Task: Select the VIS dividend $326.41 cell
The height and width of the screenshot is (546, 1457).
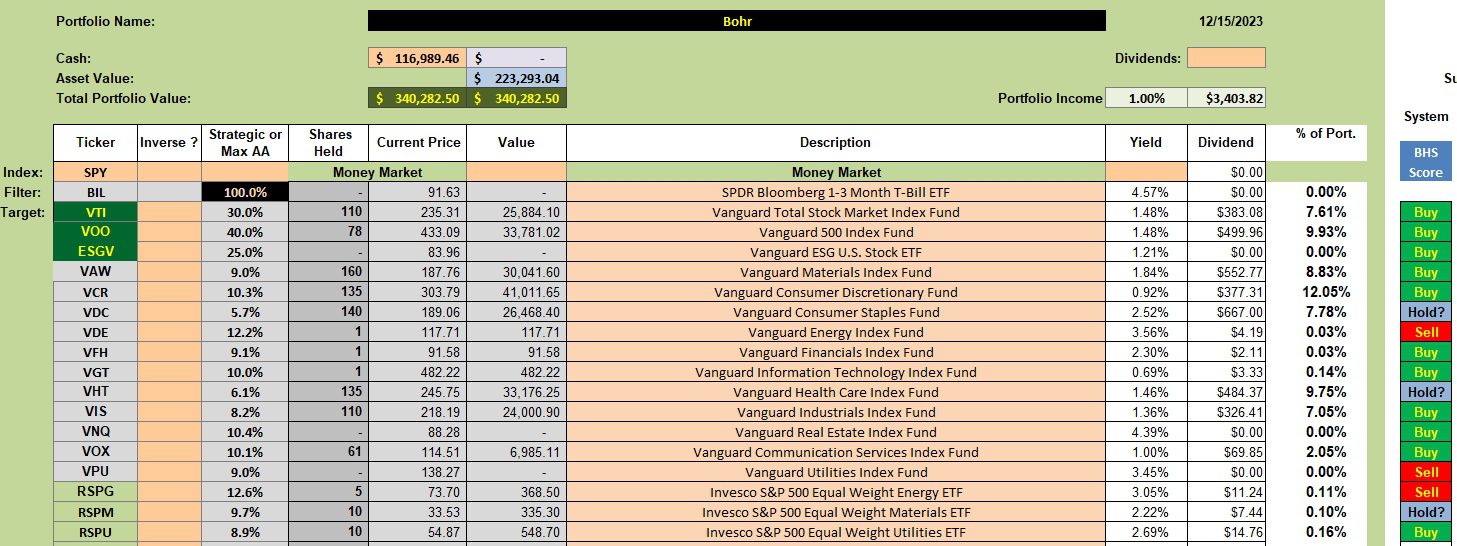Action: [x=1226, y=412]
